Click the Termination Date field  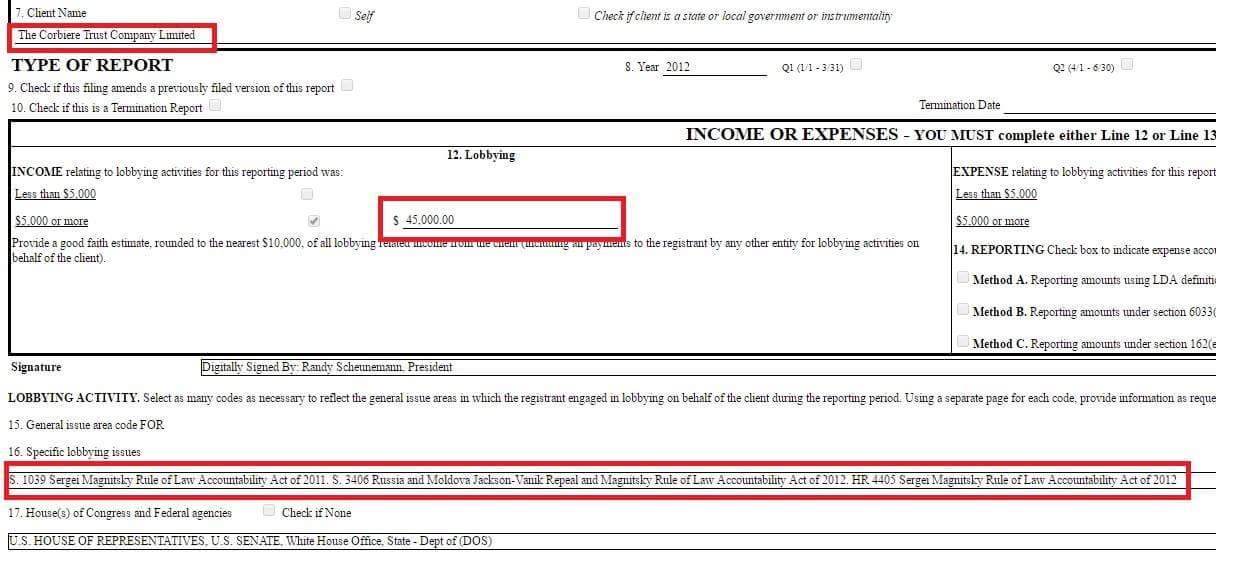click(1110, 105)
